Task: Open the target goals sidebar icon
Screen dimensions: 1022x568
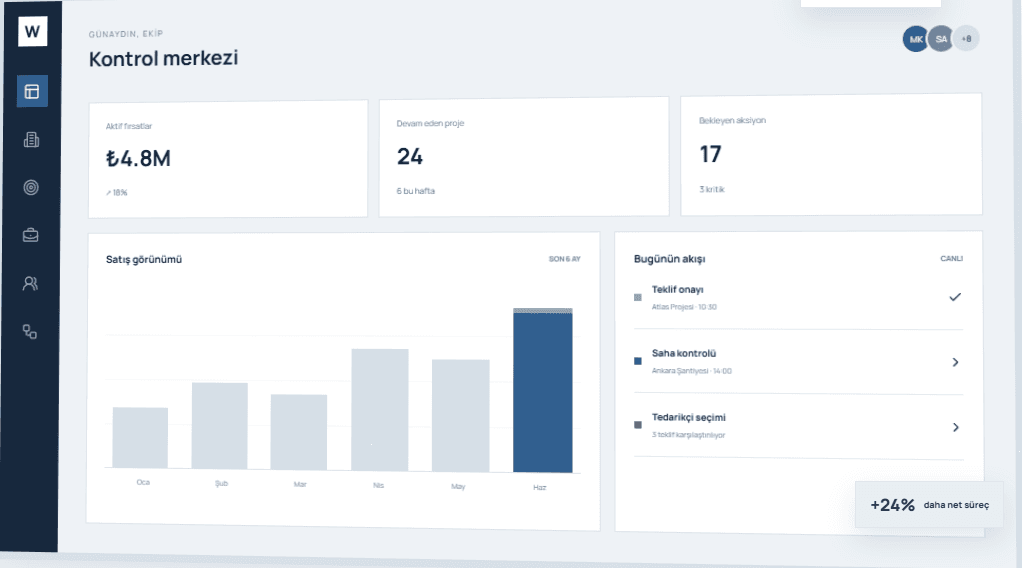Action: coord(31,188)
